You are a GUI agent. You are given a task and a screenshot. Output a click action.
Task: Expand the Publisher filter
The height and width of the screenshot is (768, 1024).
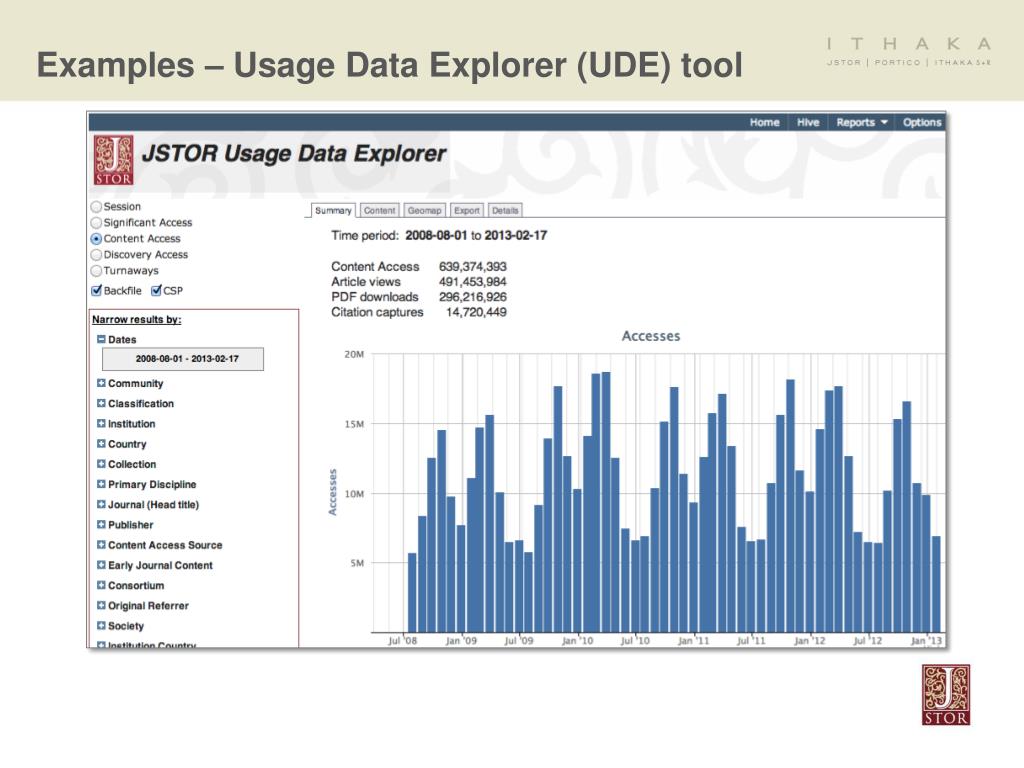(x=101, y=525)
